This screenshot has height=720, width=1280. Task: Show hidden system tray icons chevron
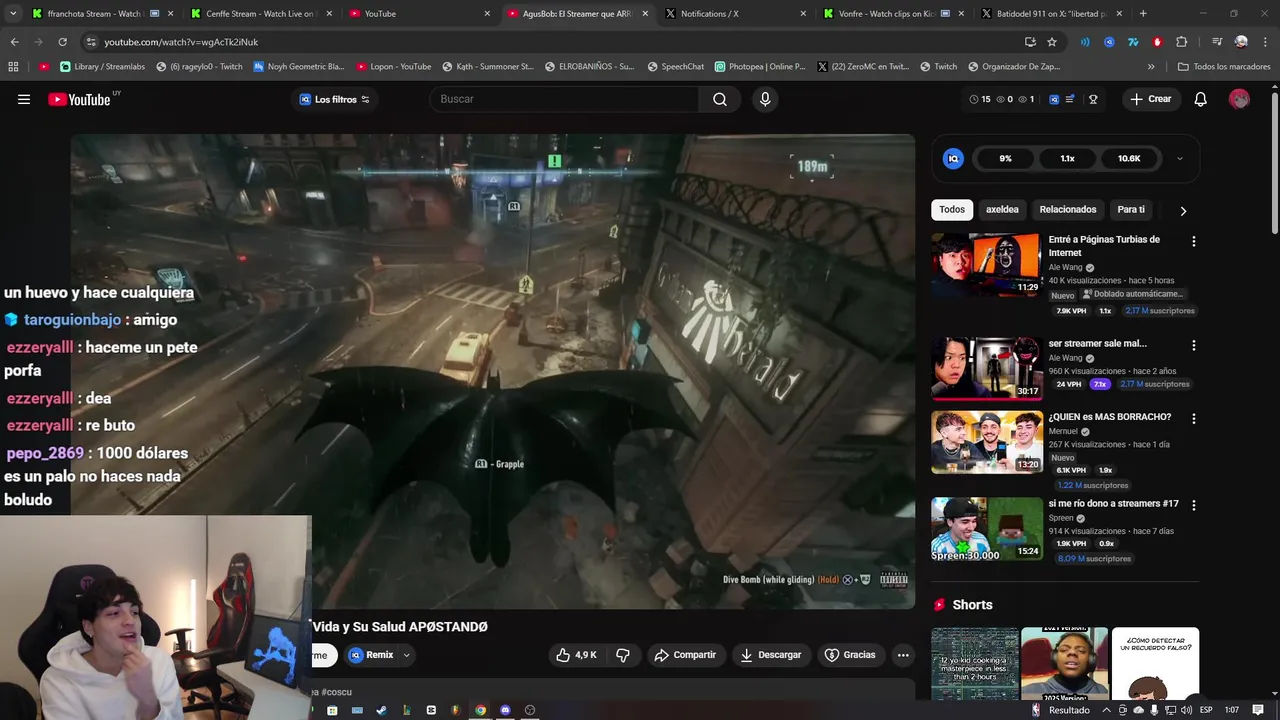coord(1107,710)
